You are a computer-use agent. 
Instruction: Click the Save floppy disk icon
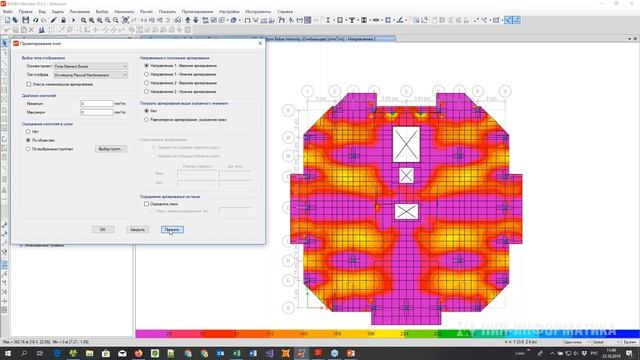(x=26, y=20)
